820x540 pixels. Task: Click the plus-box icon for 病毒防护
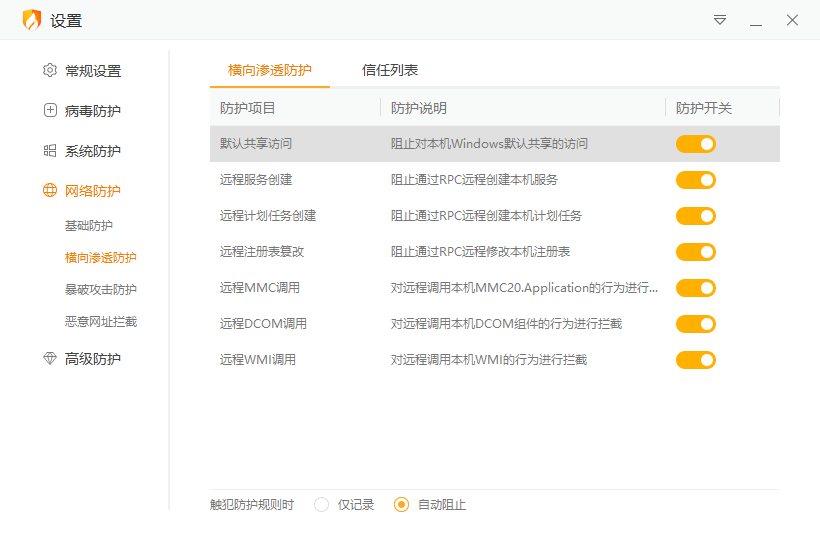click(50, 111)
